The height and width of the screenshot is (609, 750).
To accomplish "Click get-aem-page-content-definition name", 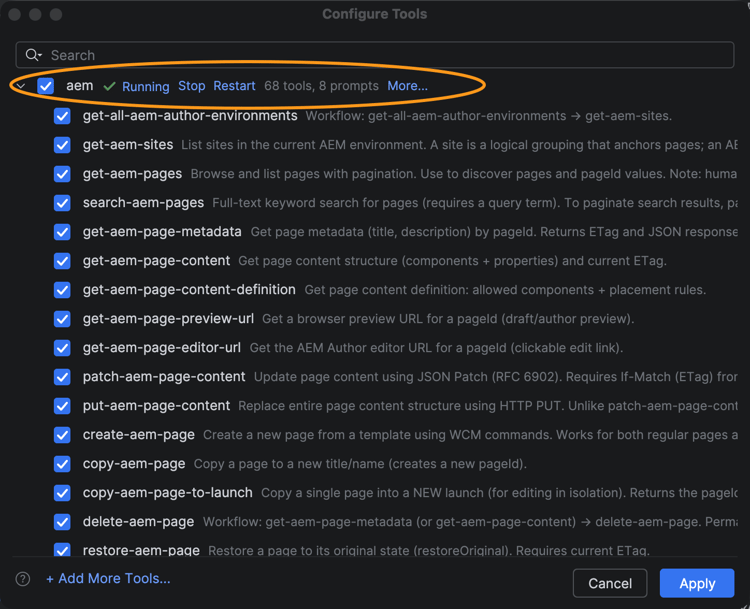I will pyautogui.click(x=189, y=290).
